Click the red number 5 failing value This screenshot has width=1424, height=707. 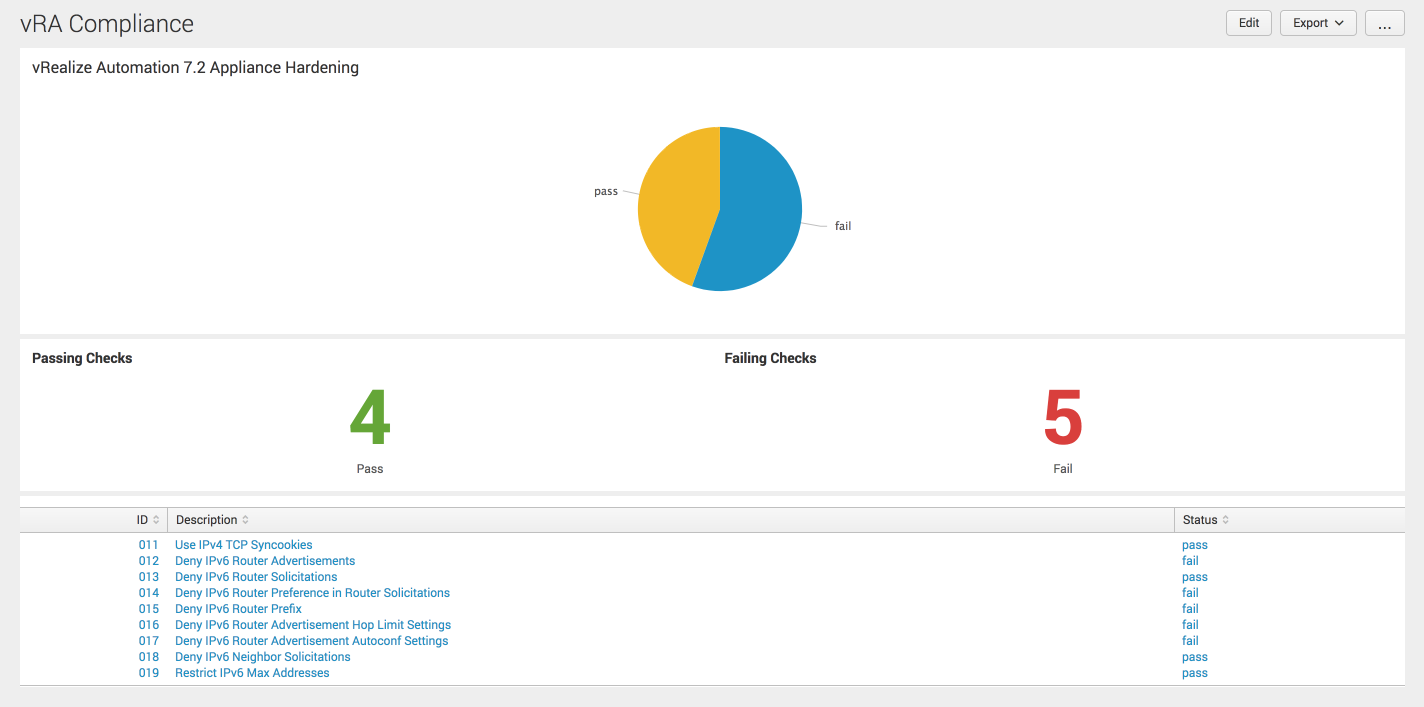pyautogui.click(x=1063, y=418)
